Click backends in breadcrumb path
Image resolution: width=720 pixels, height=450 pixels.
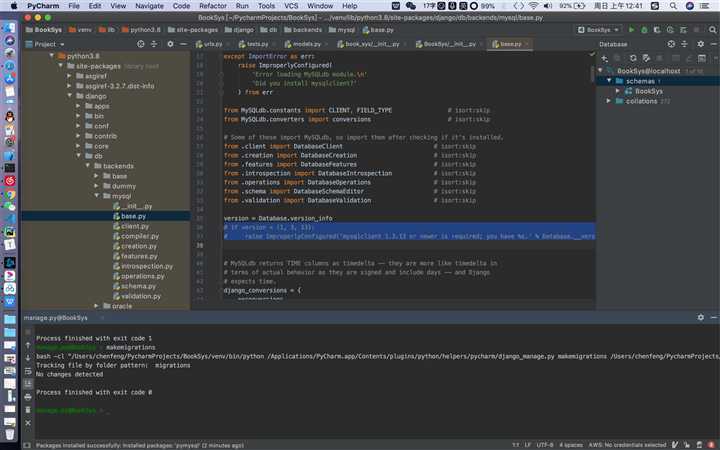coord(303,30)
